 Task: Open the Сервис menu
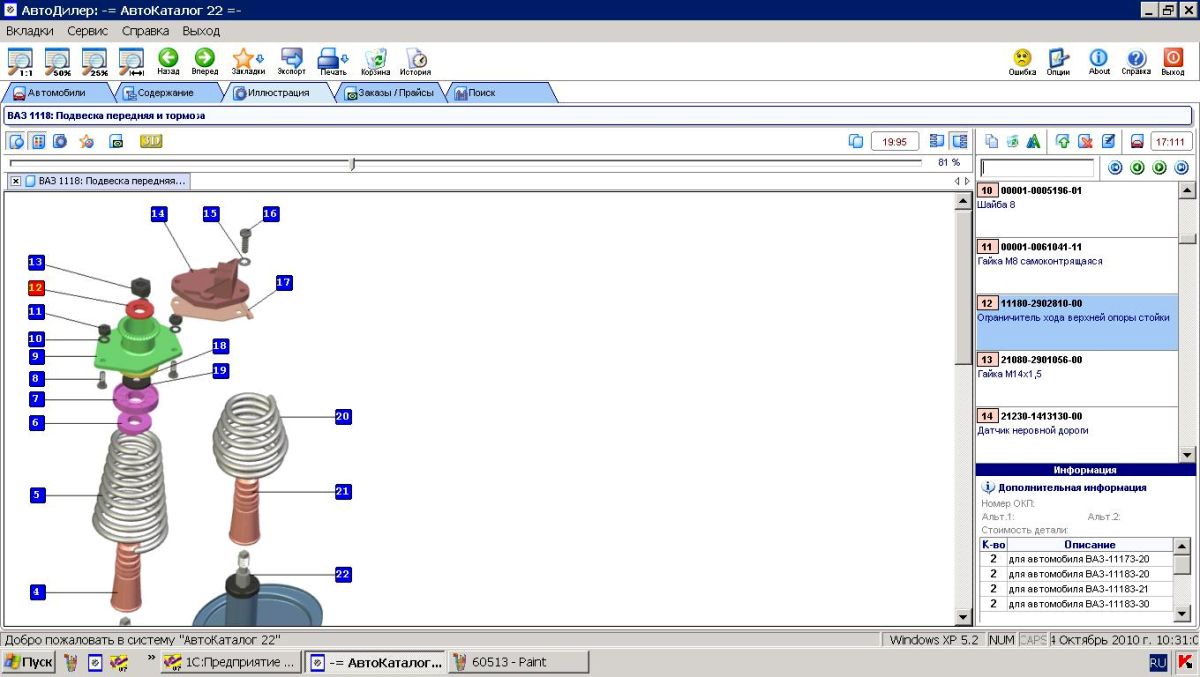point(88,31)
